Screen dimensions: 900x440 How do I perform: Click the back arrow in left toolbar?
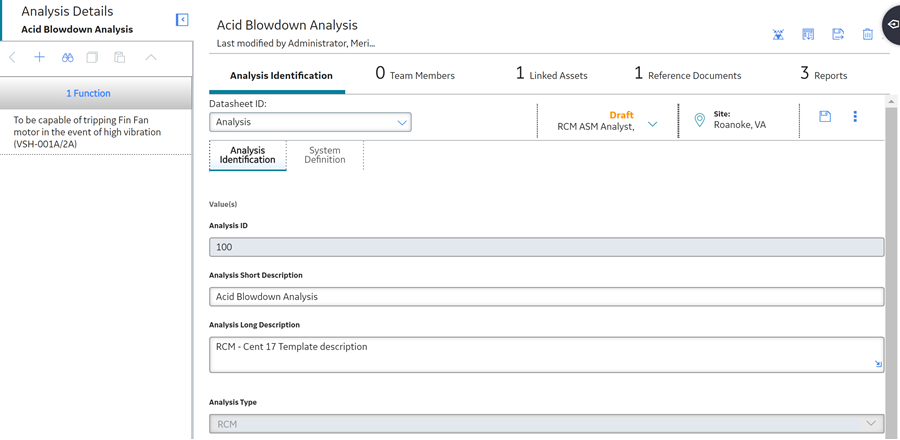13,57
